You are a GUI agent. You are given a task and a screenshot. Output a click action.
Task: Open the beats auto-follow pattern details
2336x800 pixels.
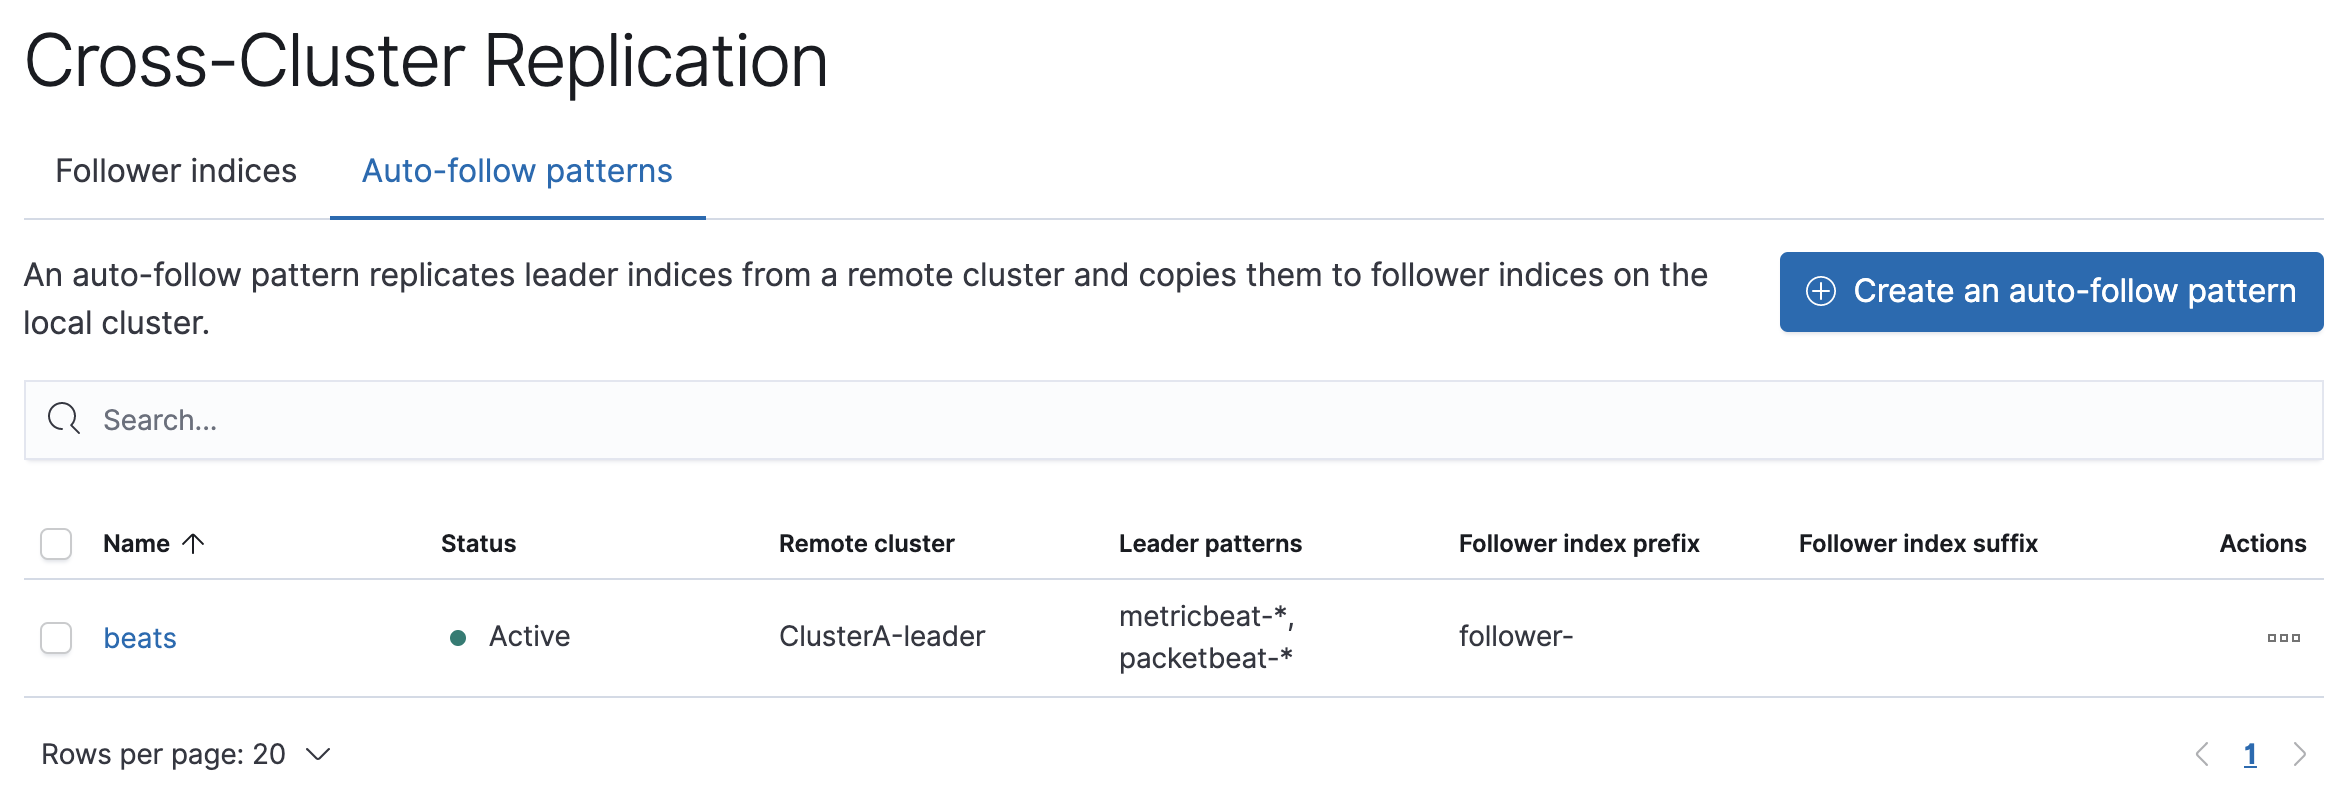(140, 636)
